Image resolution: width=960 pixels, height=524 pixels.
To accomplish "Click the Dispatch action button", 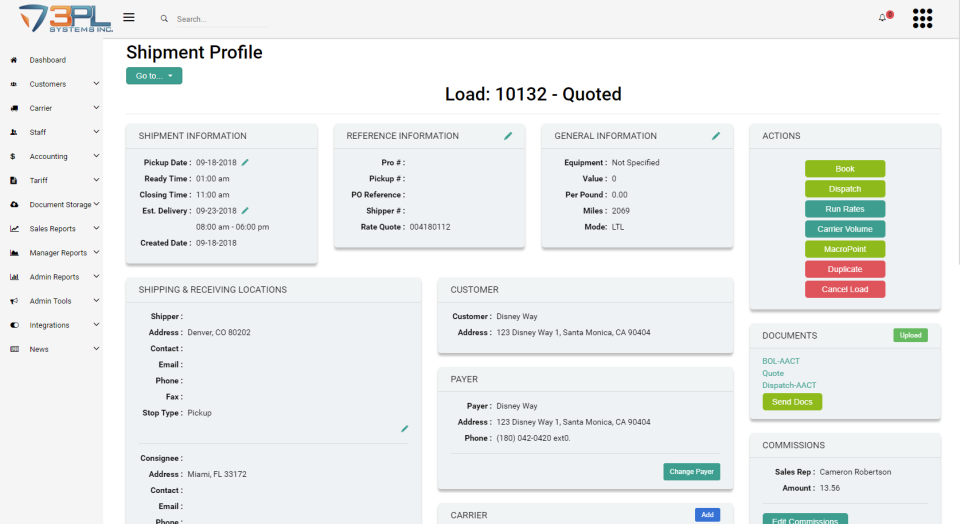I will coord(845,189).
